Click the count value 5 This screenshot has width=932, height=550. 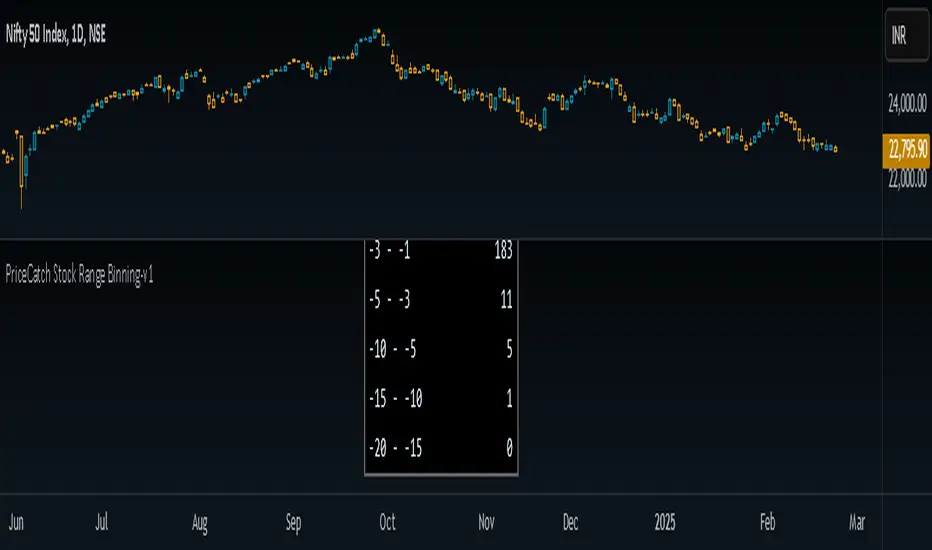[x=509, y=349]
